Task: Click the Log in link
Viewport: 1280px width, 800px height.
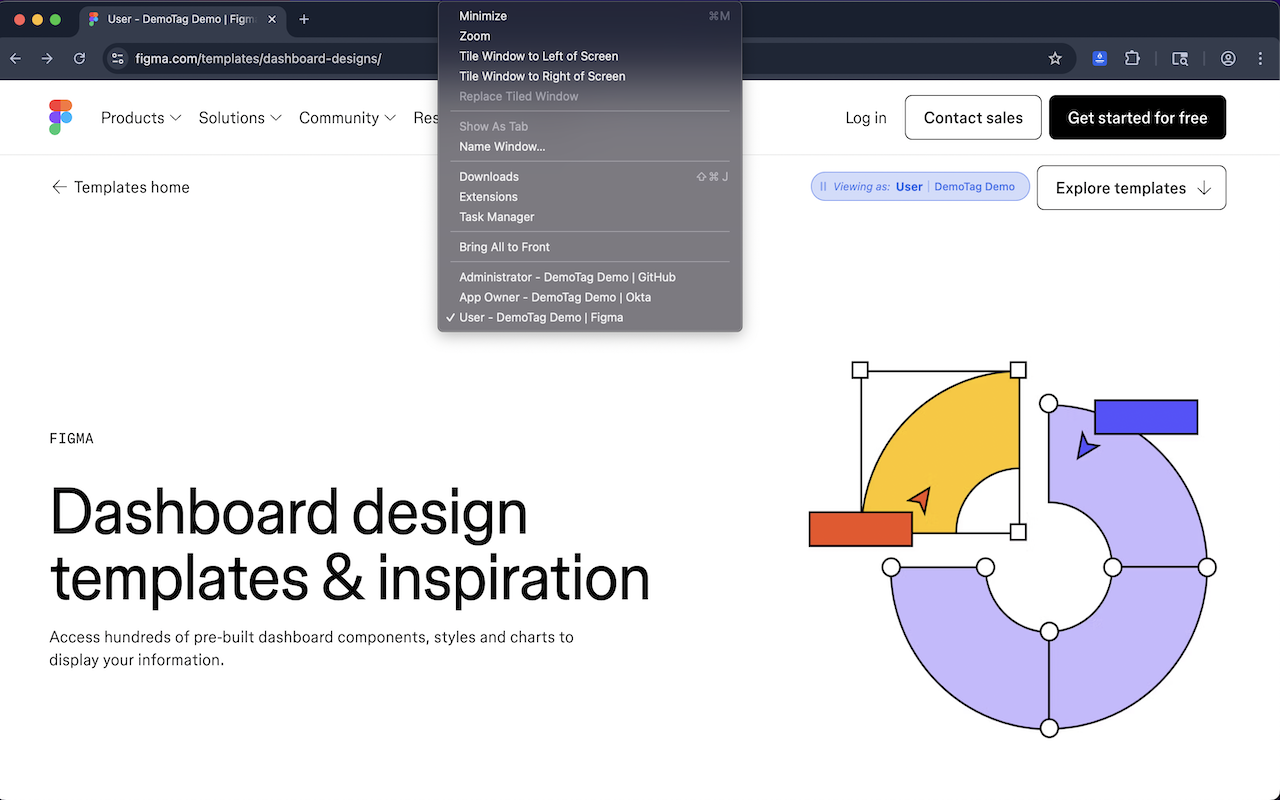Action: point(866,118)
